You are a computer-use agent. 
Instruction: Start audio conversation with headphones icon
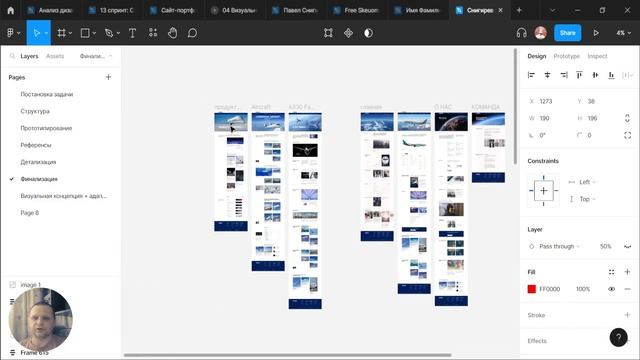point(521,33)
